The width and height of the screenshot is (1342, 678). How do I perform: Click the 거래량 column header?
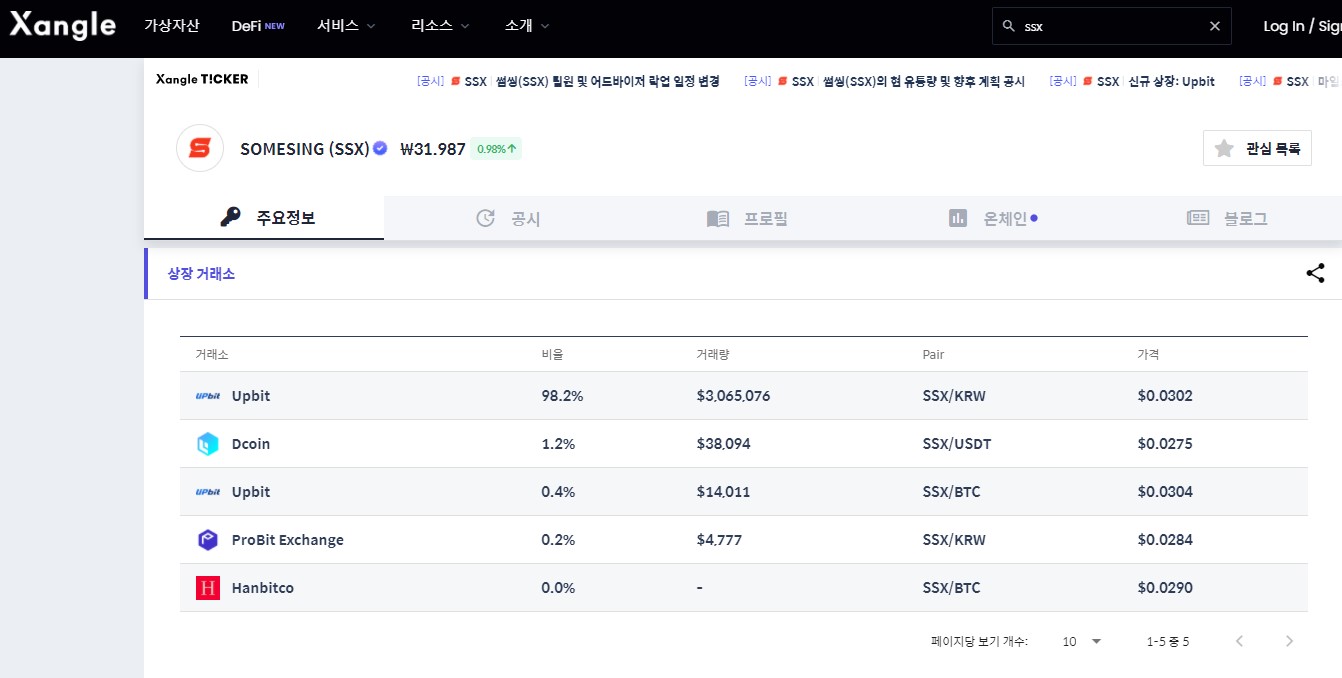[x=713, y=355]
